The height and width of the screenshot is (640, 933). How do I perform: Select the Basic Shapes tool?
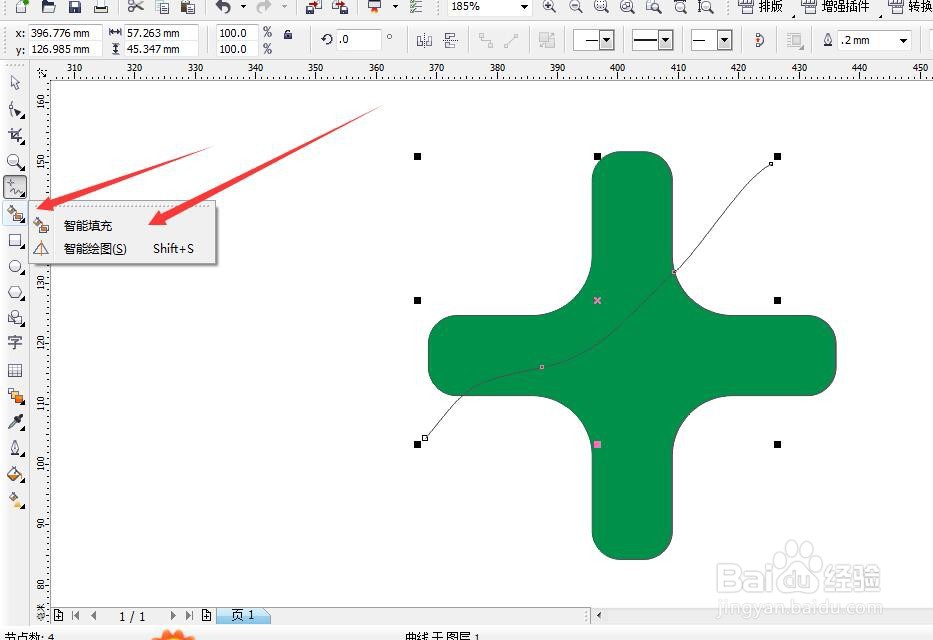pyautogui.click(x=15, y=318)
